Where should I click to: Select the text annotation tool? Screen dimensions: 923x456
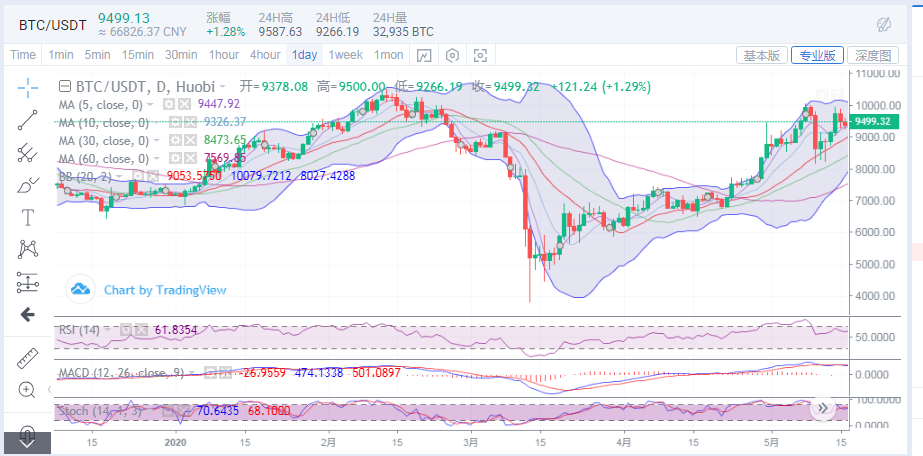(27, 217)
